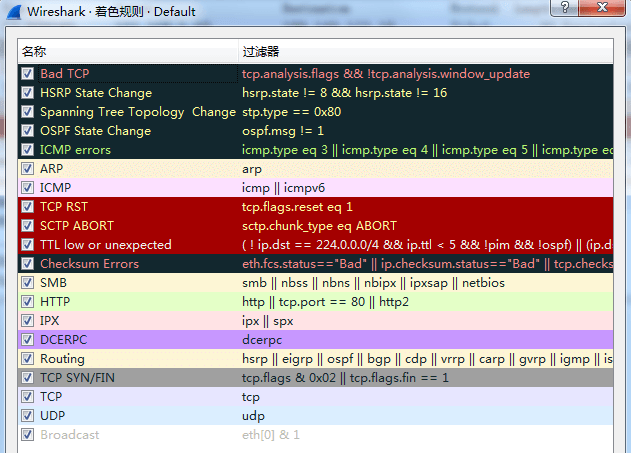Select the Checksum Errors rule name
631x453 pixels.
(89, 264)
